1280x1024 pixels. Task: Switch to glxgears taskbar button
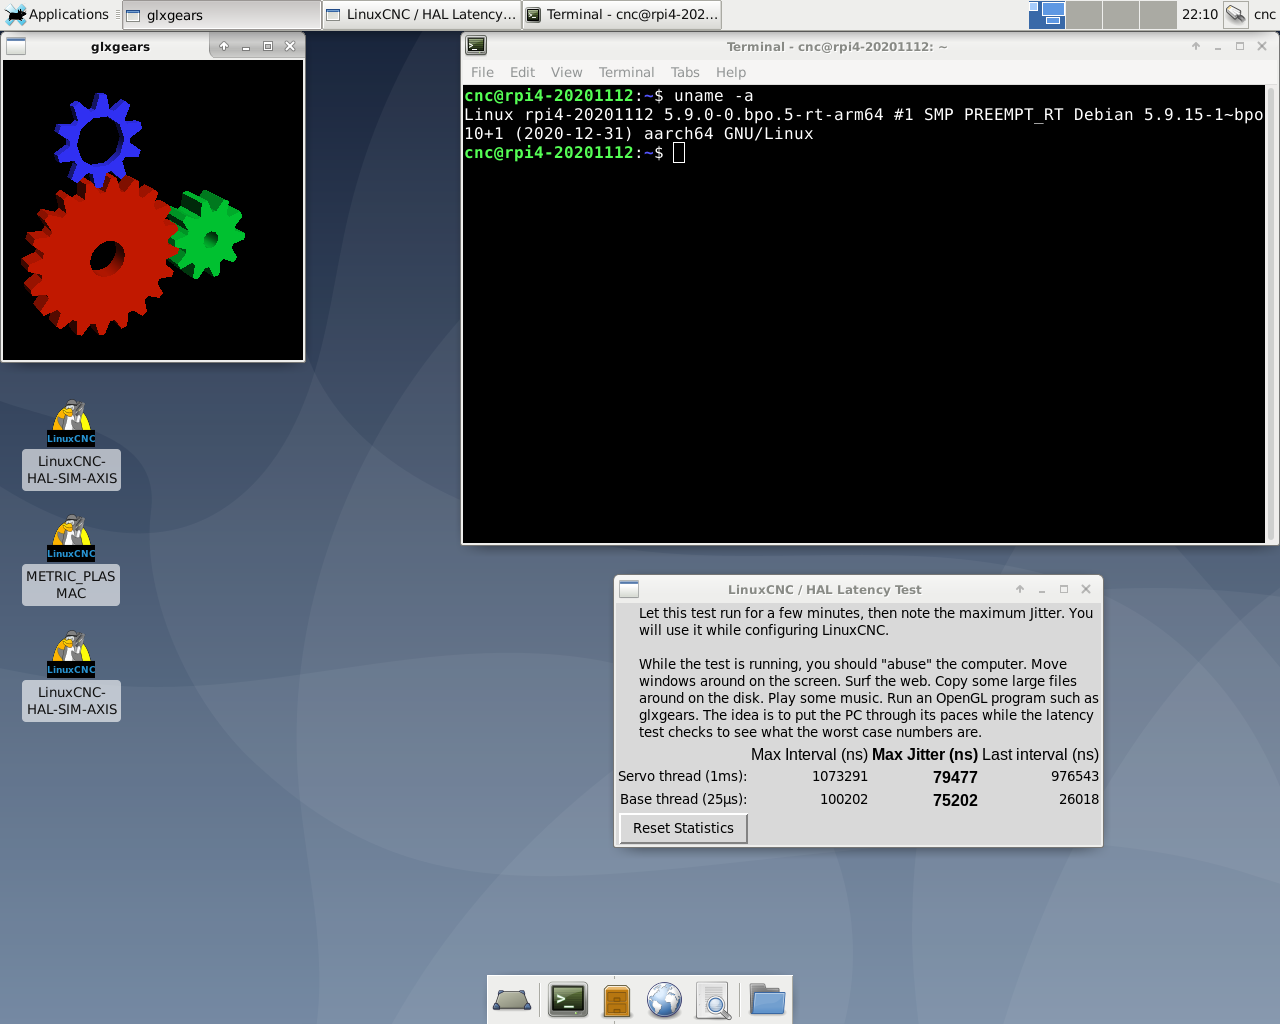(x=221, y=15)
